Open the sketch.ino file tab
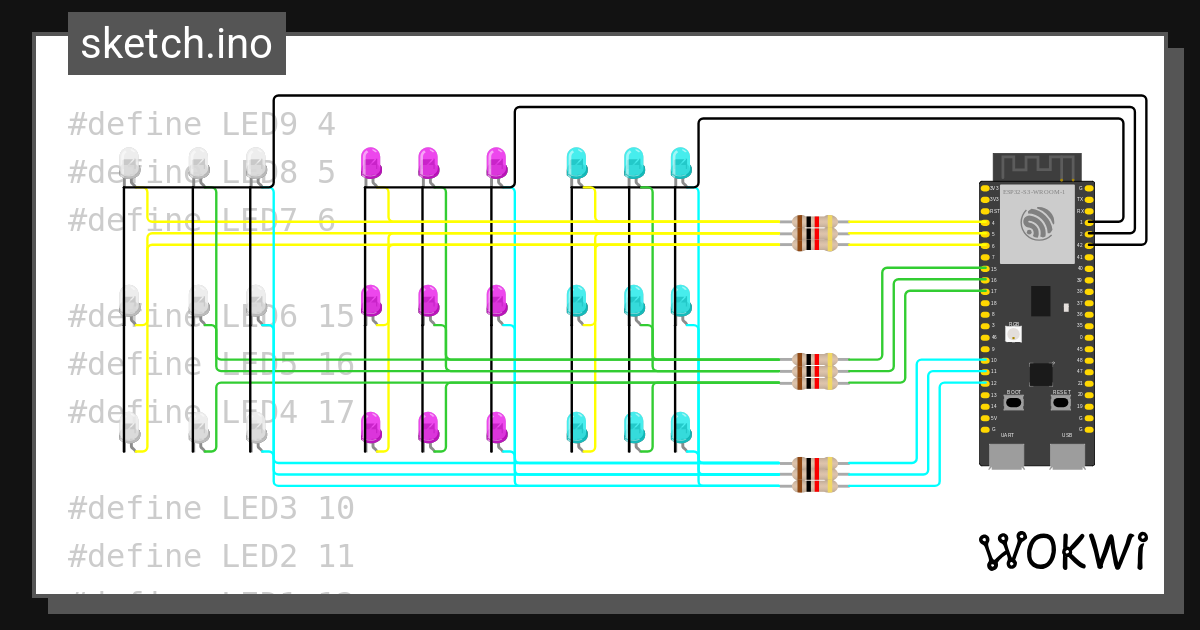This screenshot has height=630, width=1200. click(177, 44)
